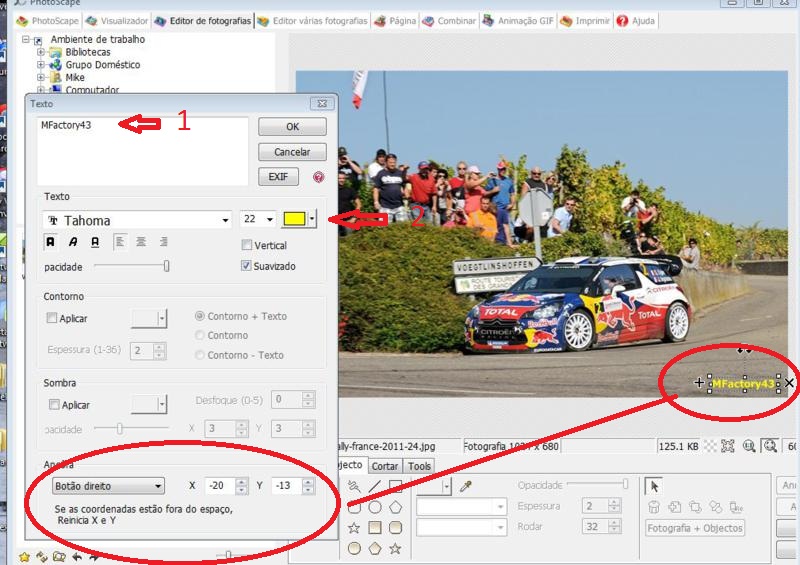This screenshot has width=800, height=565.
Task: Click the MFactory43 text input box
Action: 142,151
